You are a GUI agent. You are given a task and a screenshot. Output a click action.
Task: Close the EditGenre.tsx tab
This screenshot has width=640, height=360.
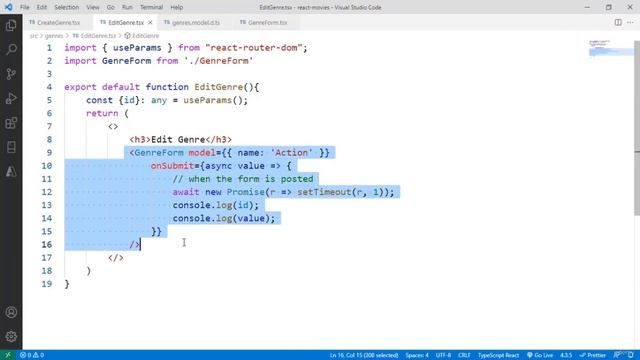coord(150,22)
